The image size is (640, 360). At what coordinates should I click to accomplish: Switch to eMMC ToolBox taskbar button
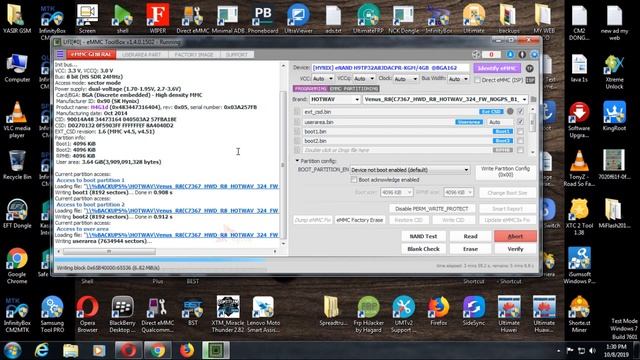[216, 351]
